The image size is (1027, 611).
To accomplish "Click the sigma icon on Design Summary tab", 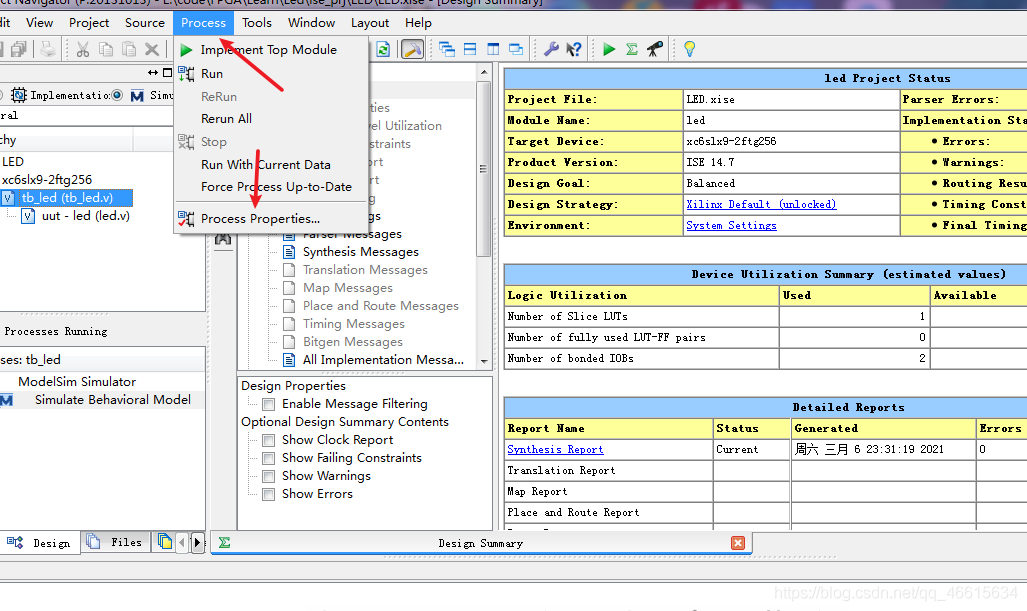I will [225, 542].
